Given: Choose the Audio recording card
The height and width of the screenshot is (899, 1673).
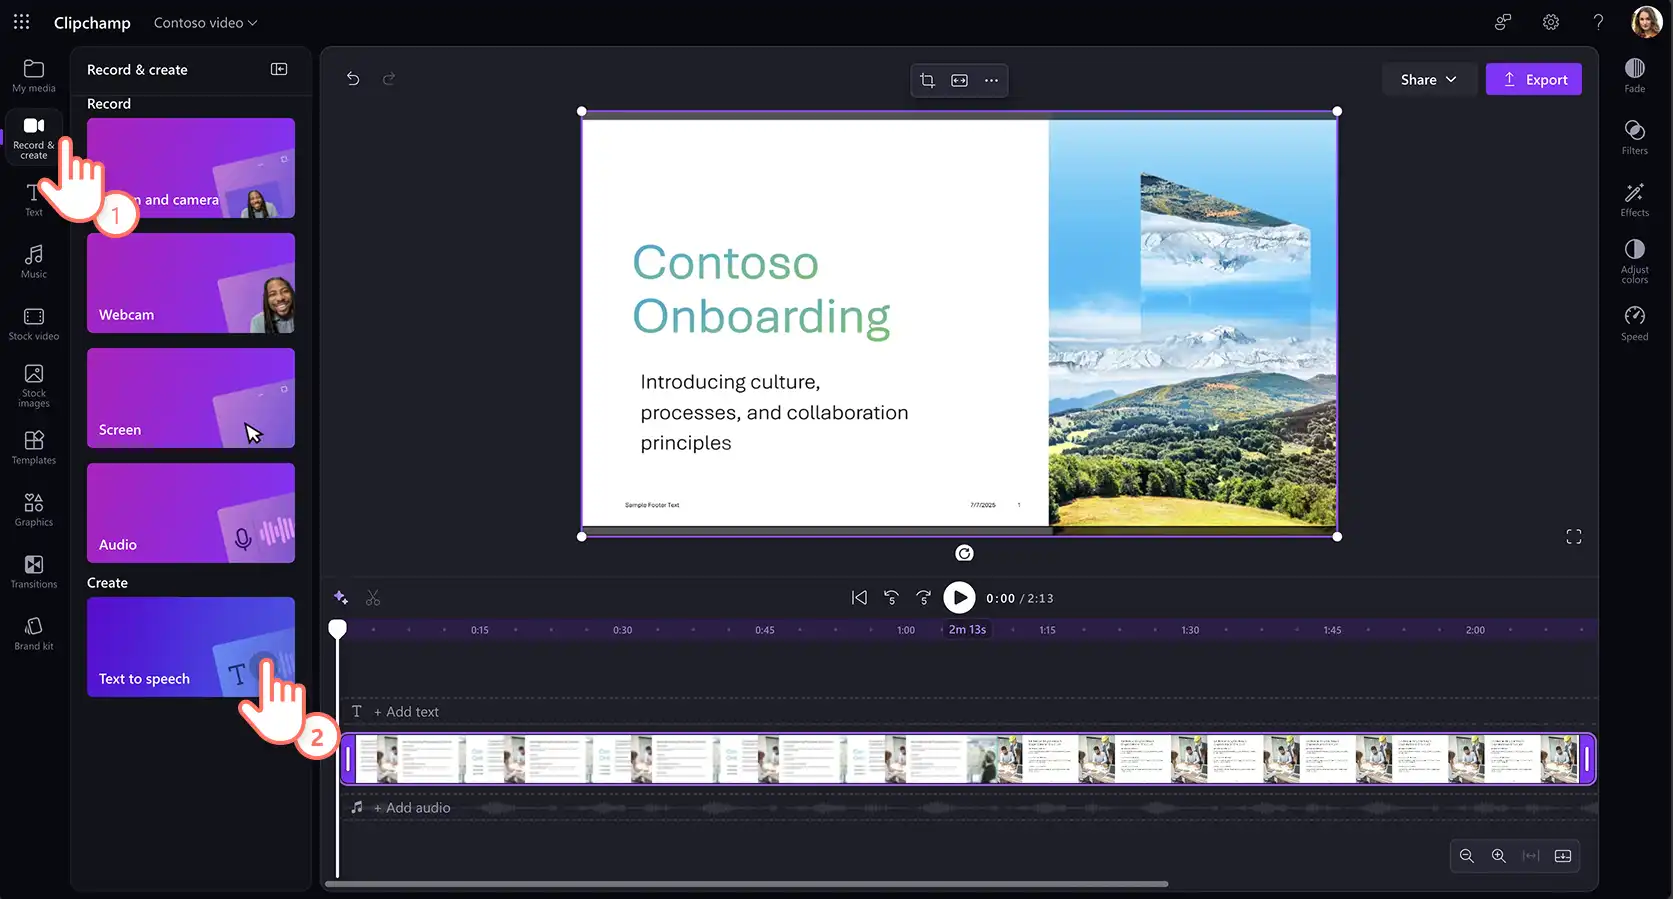Looking at the screenshot, I should (x=191, y=513).
